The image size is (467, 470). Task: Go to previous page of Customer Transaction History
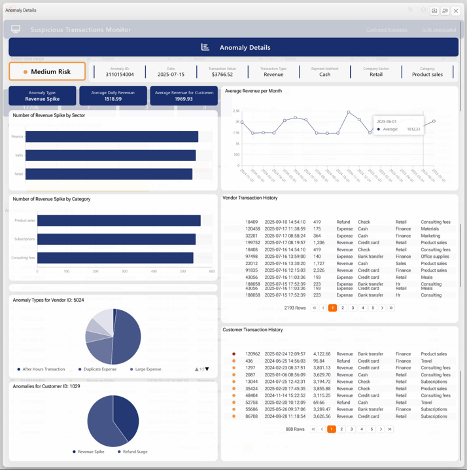tap(322, 429)
